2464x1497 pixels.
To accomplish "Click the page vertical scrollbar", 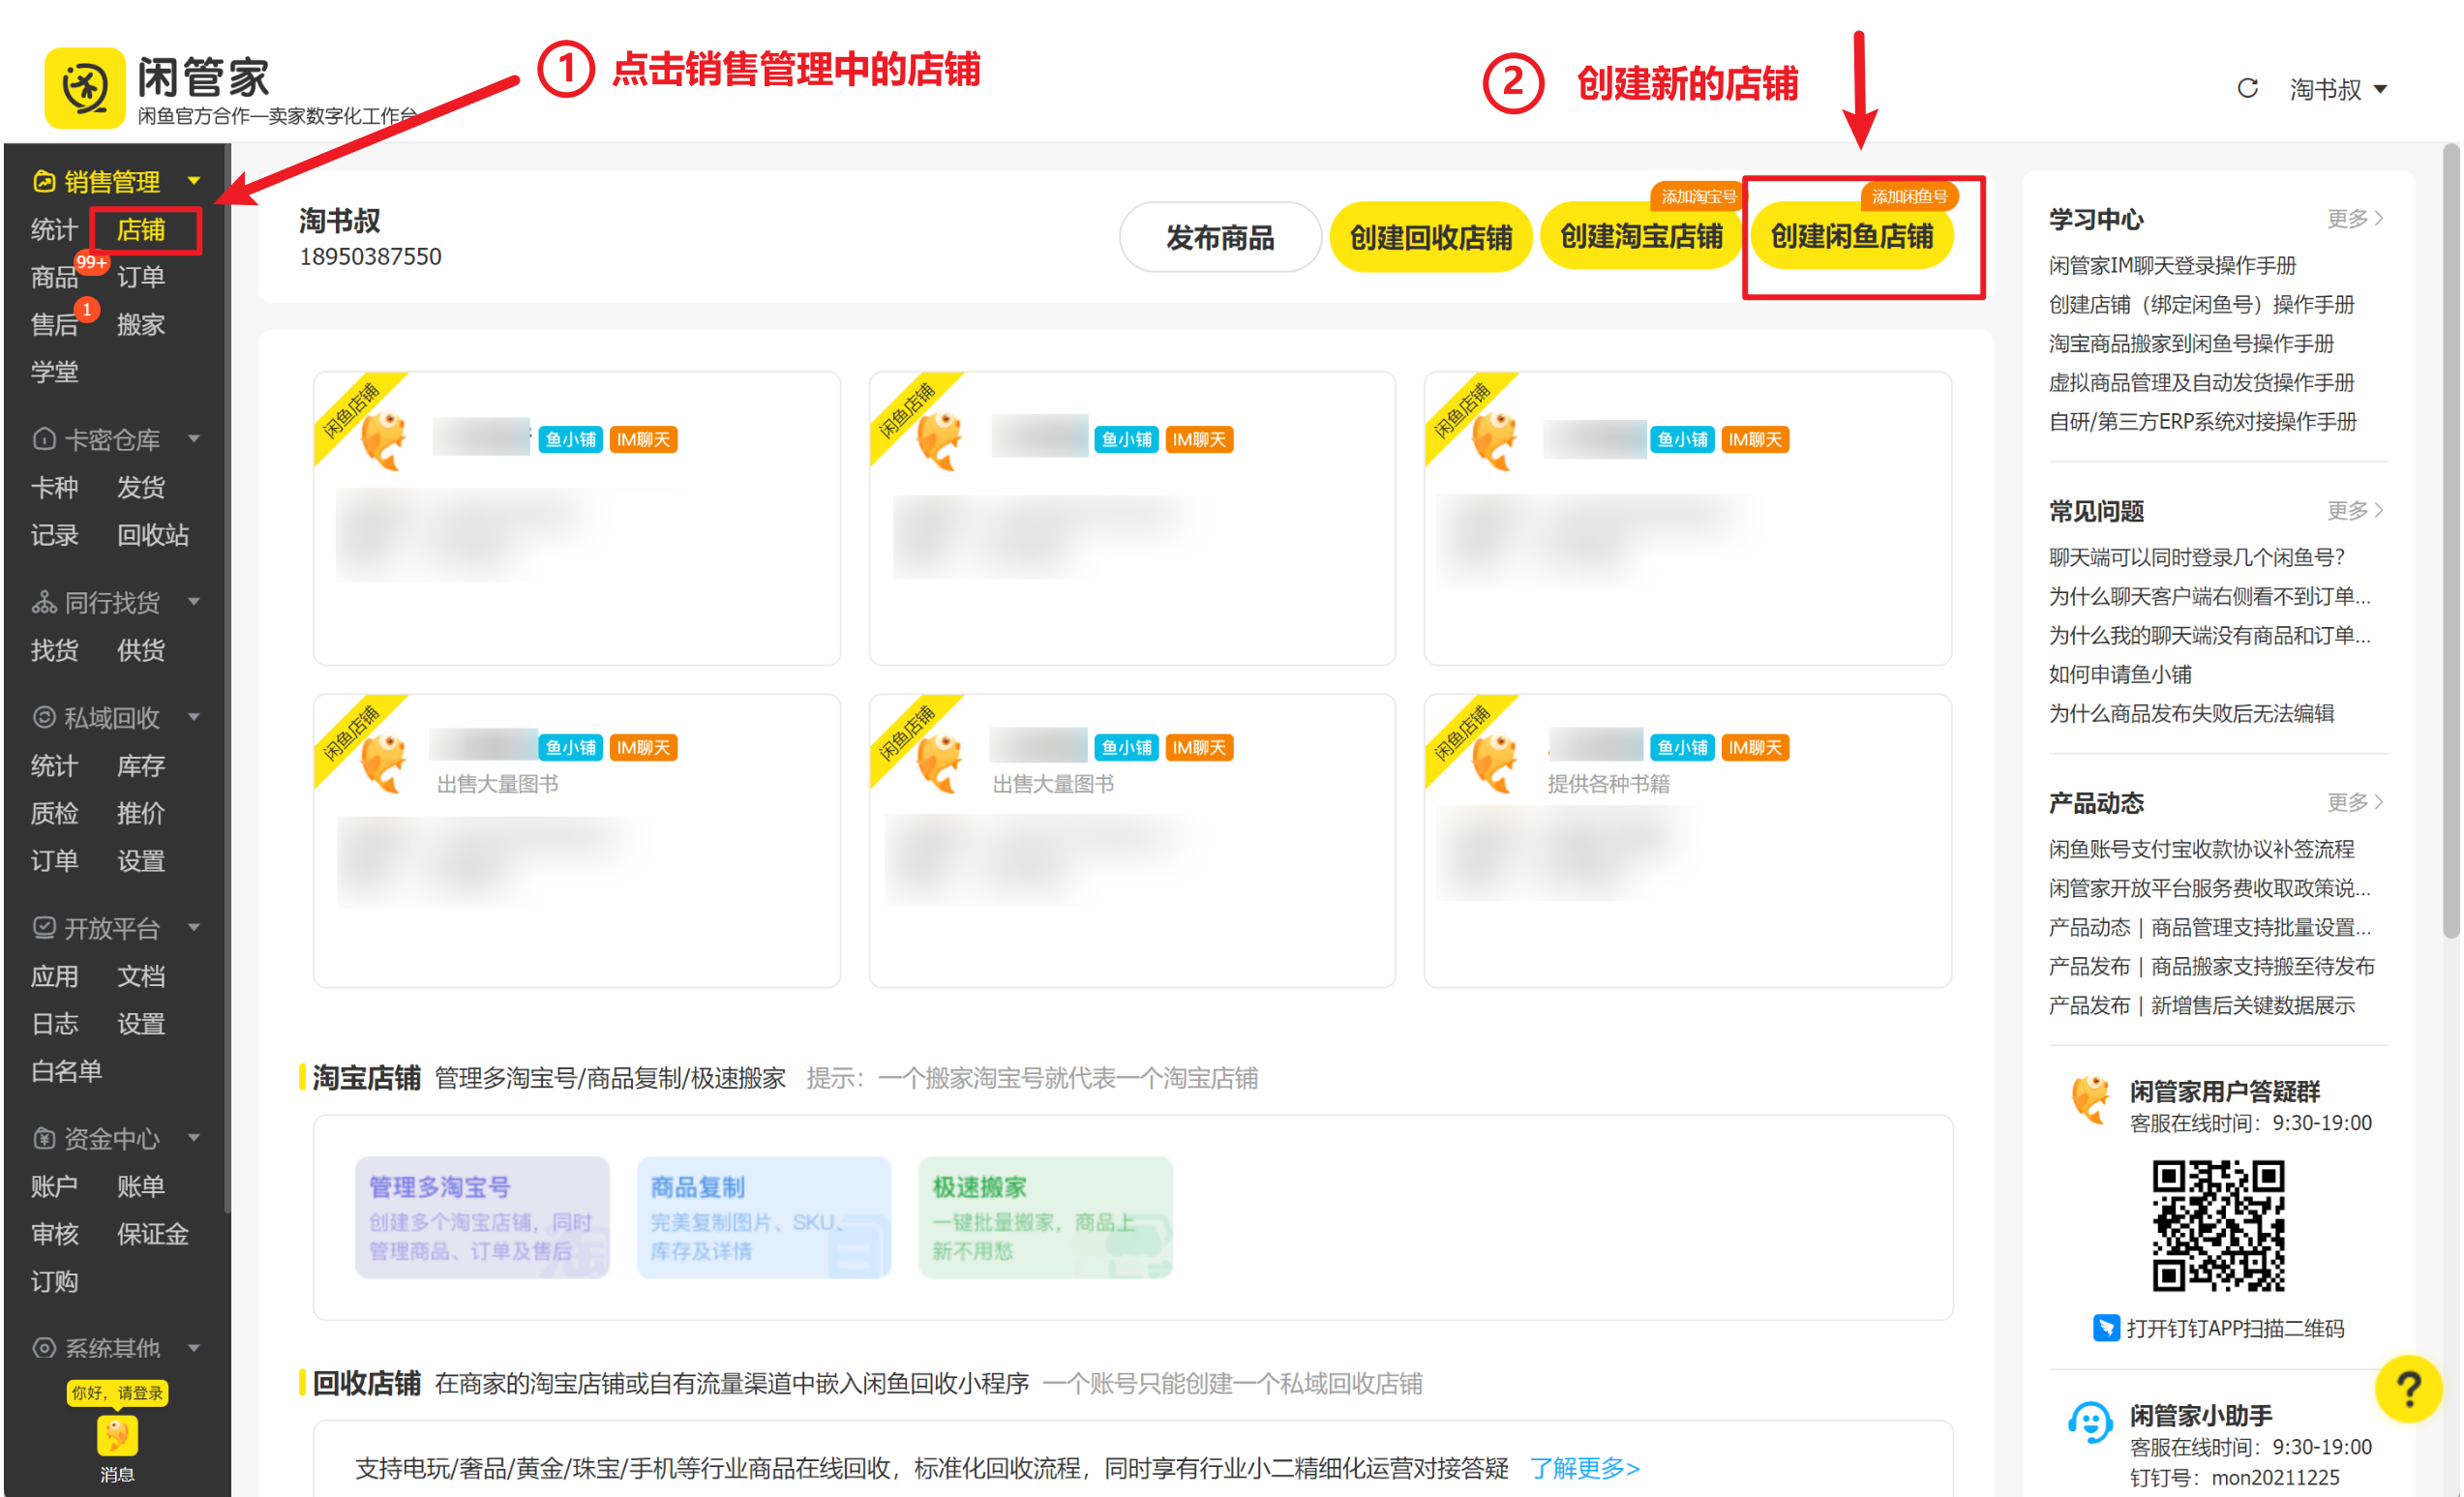I will pyautogui.click(x=2450, y=540).
